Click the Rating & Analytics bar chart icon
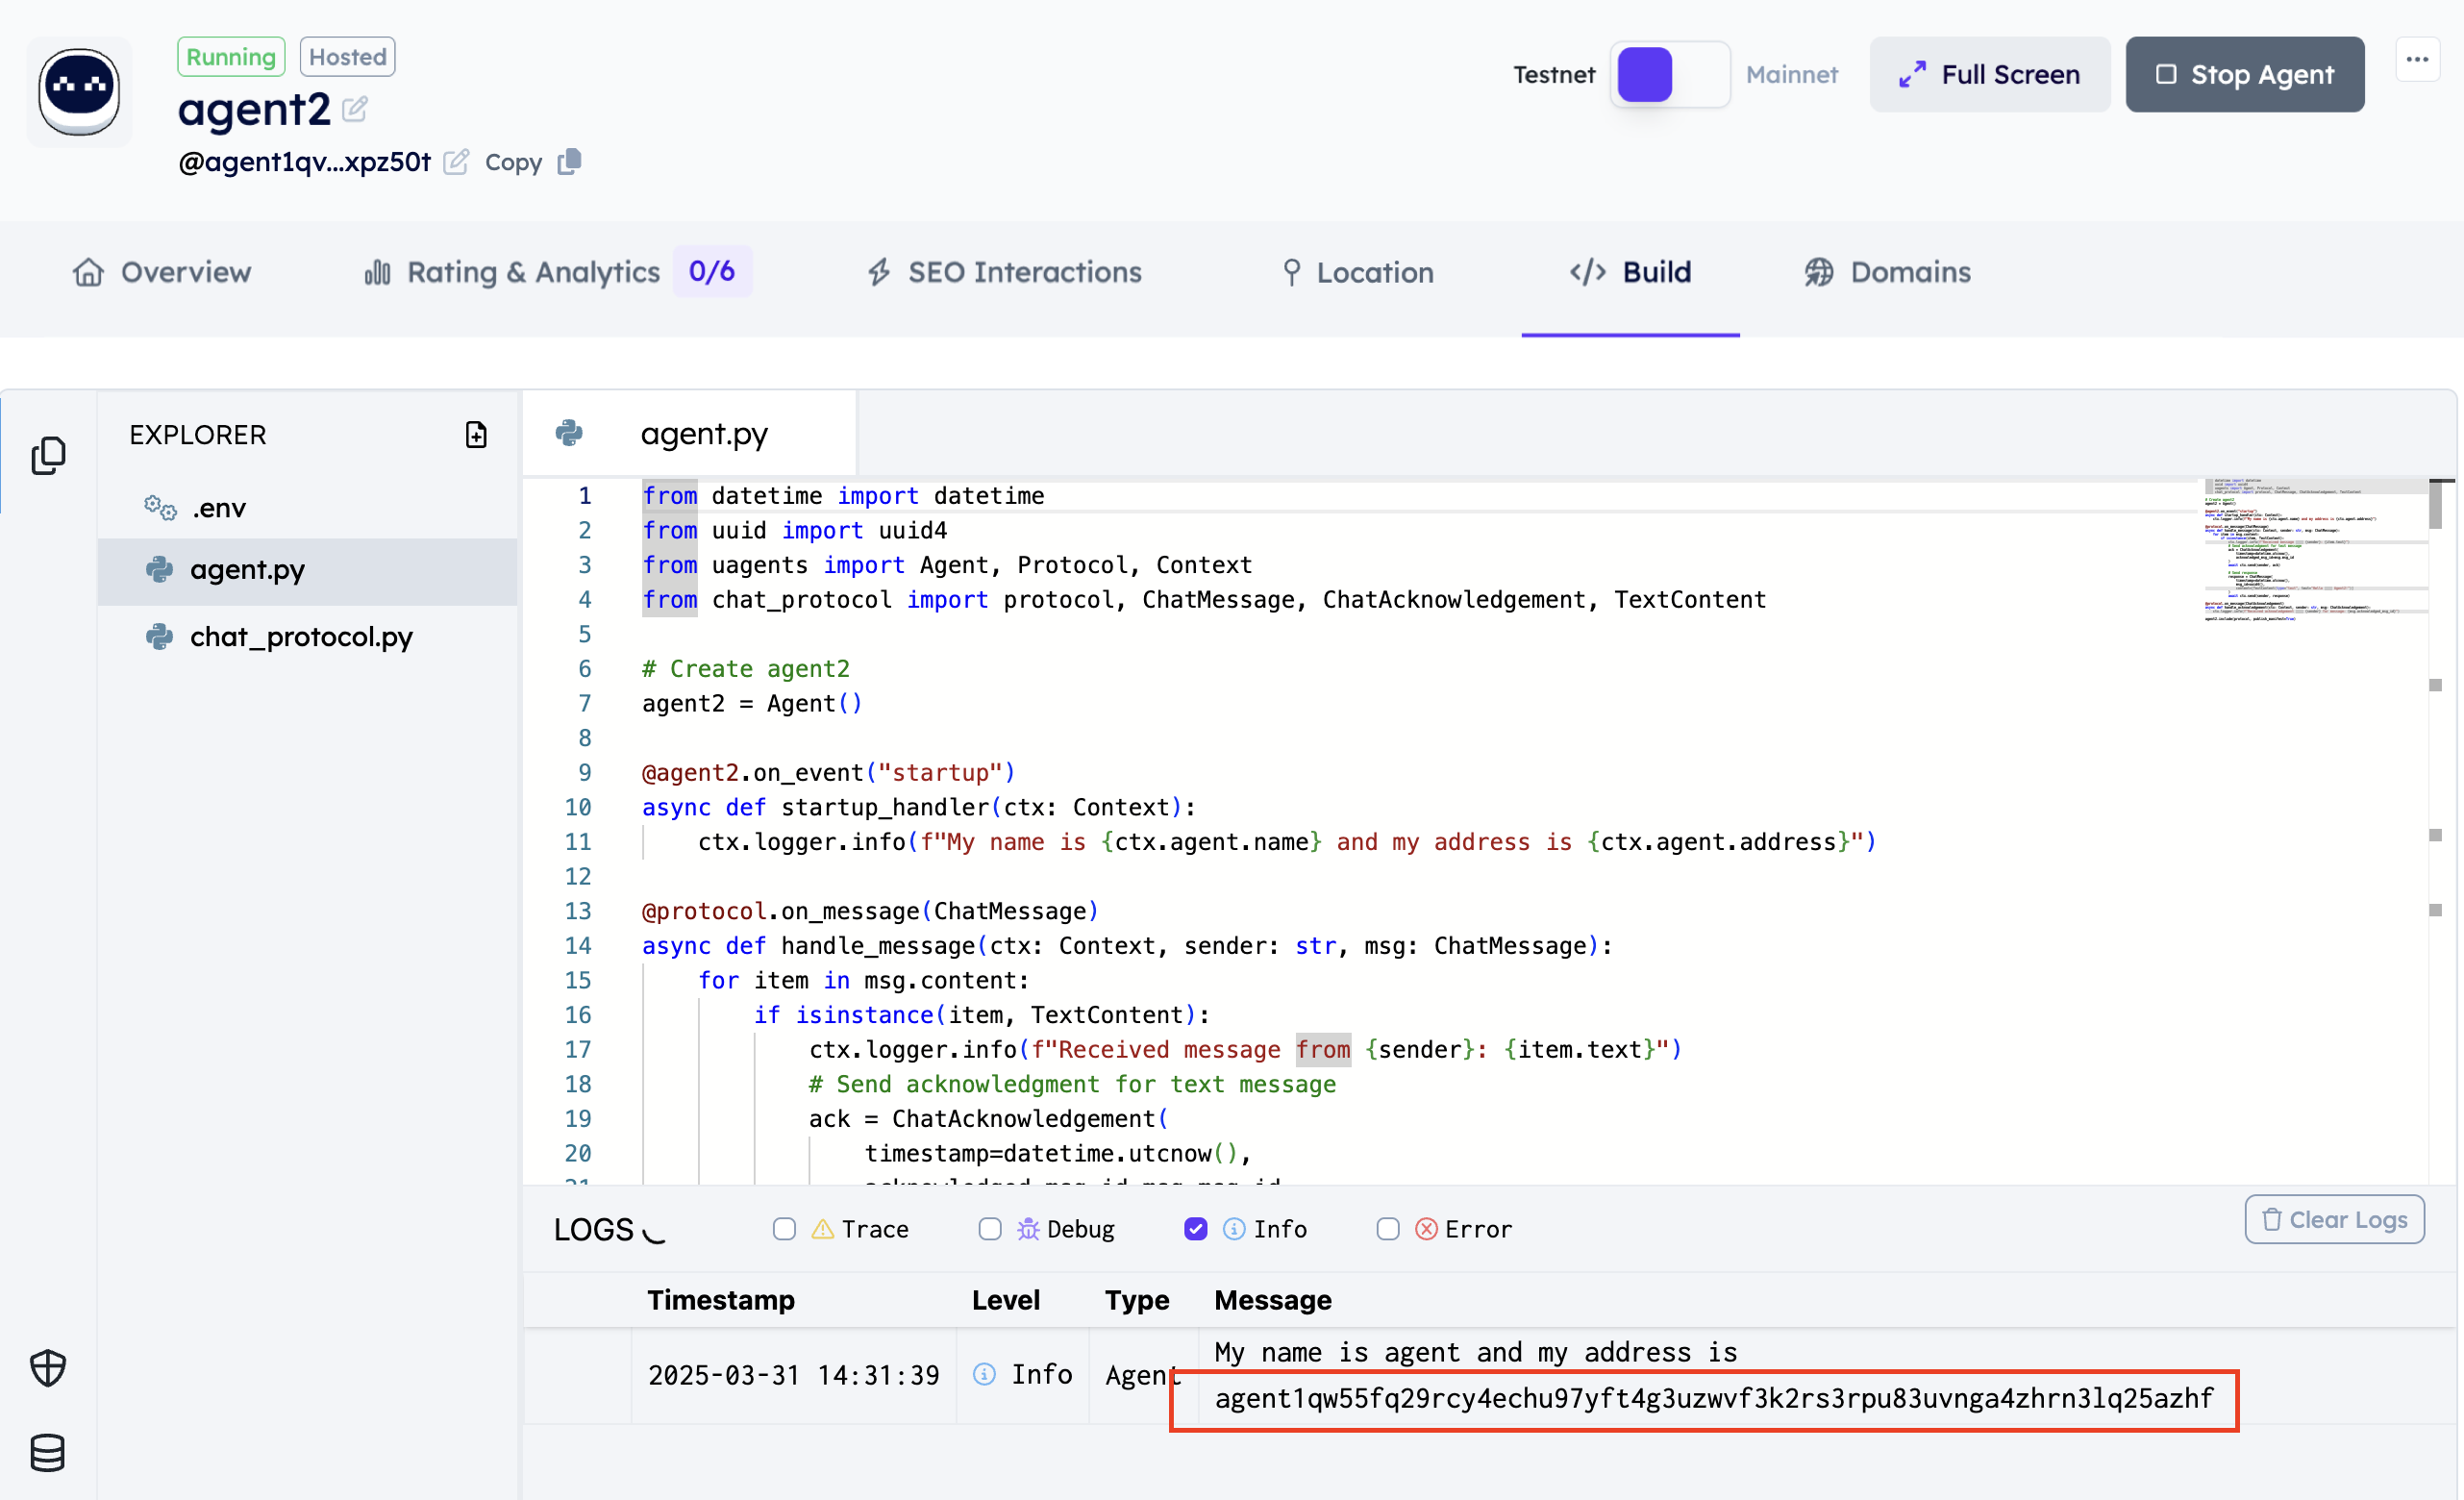 click(377, 272)
